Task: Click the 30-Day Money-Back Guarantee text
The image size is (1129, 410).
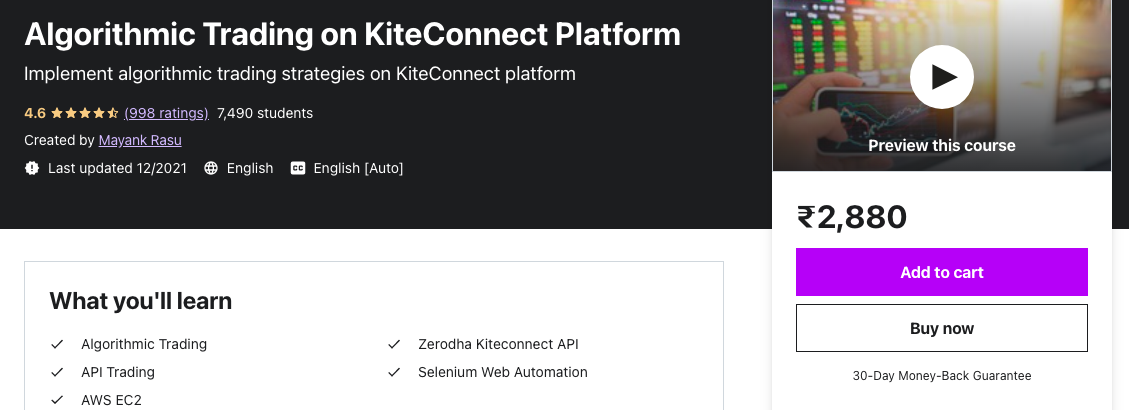Action: pos(941,376)
